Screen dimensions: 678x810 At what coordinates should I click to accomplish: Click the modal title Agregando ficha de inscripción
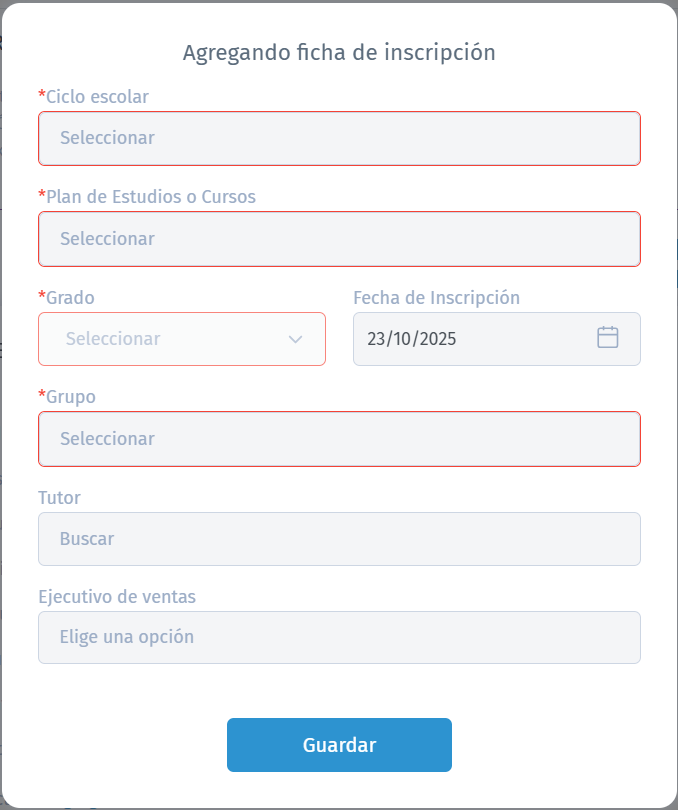(x=339, y=51)
